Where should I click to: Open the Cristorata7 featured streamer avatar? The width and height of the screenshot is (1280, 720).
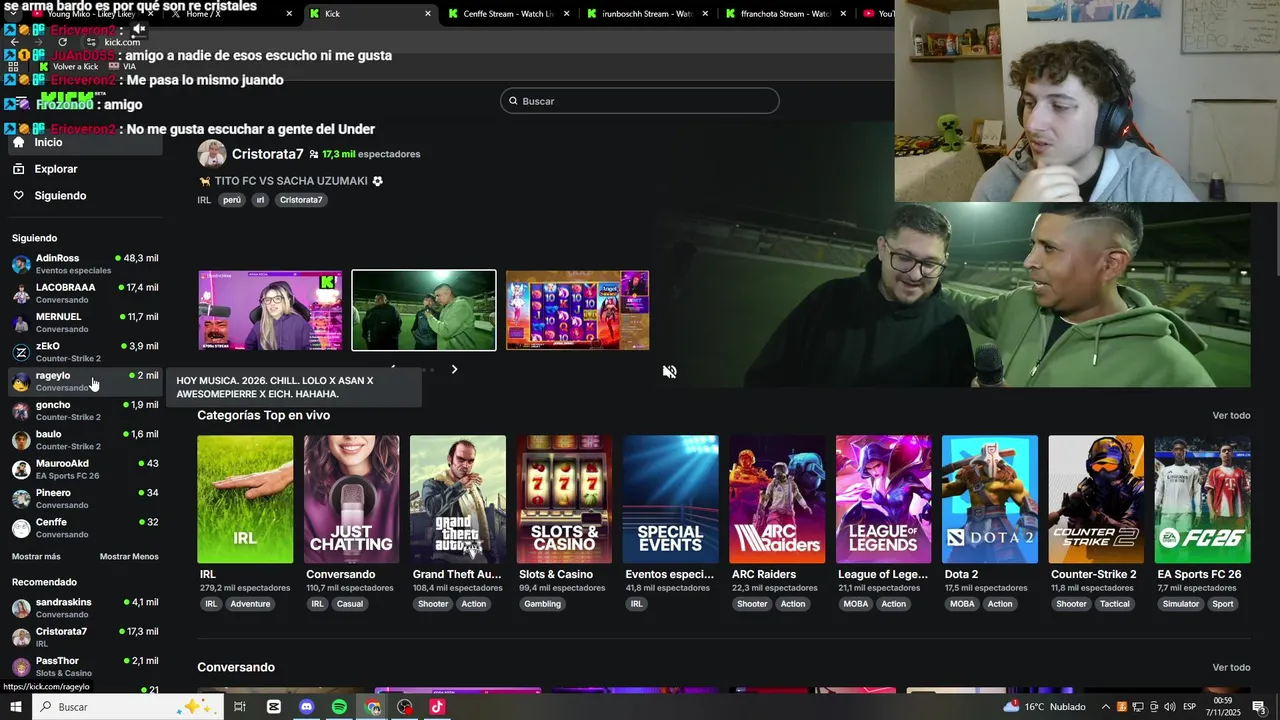(x=212, y=154)
